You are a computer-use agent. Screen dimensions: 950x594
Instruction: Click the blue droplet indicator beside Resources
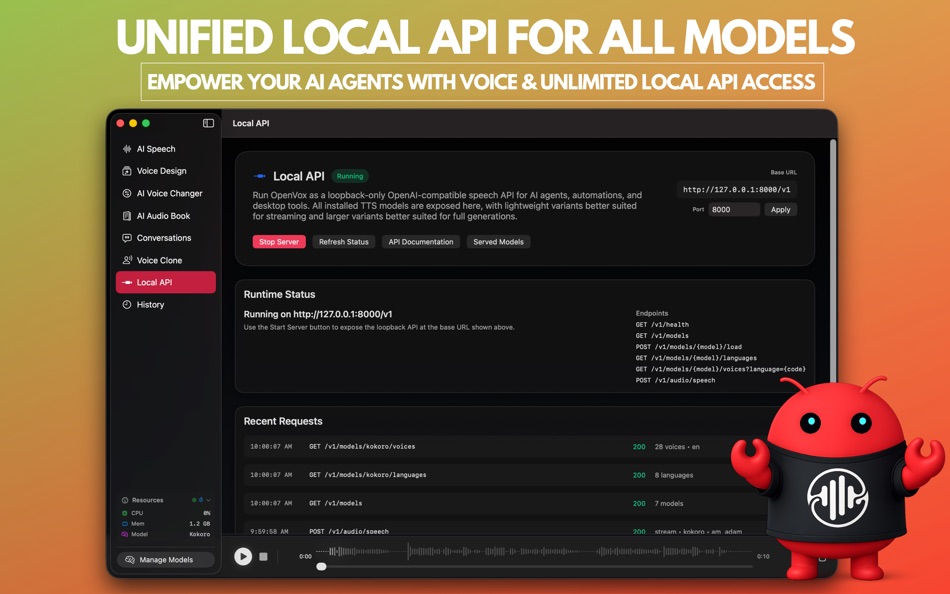(x=201, y=500)
